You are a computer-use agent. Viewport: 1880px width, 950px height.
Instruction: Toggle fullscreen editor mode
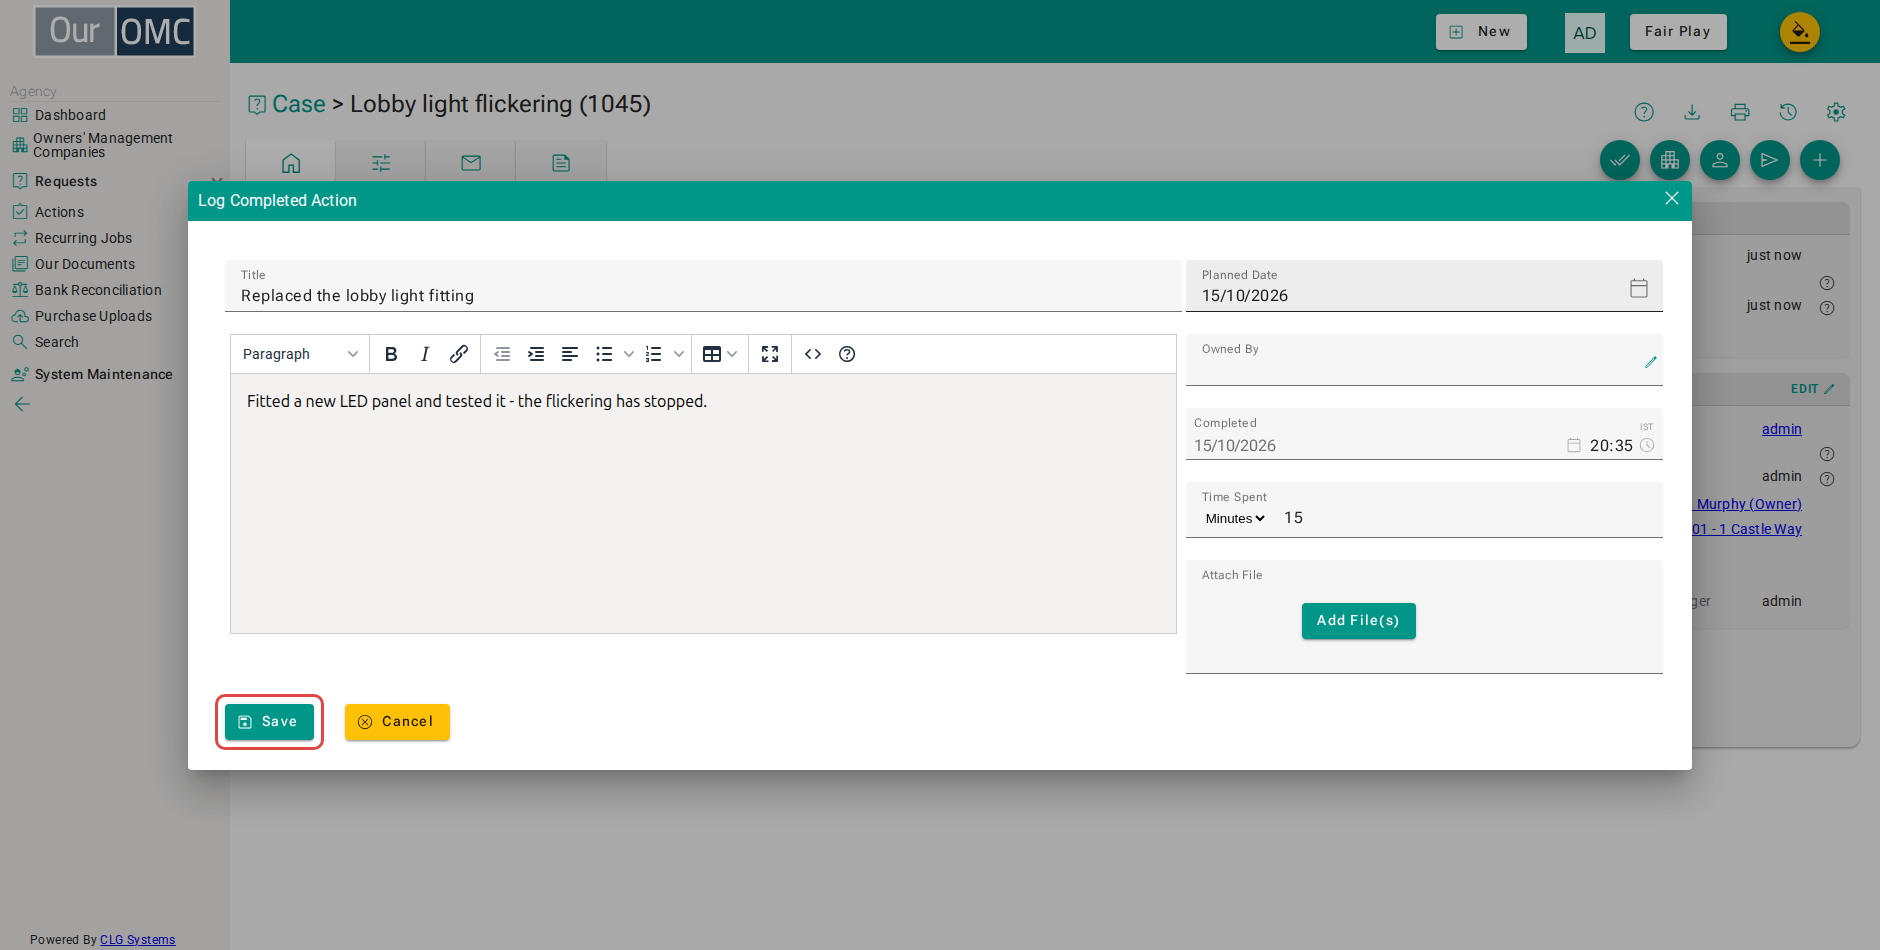click(770, 354)
